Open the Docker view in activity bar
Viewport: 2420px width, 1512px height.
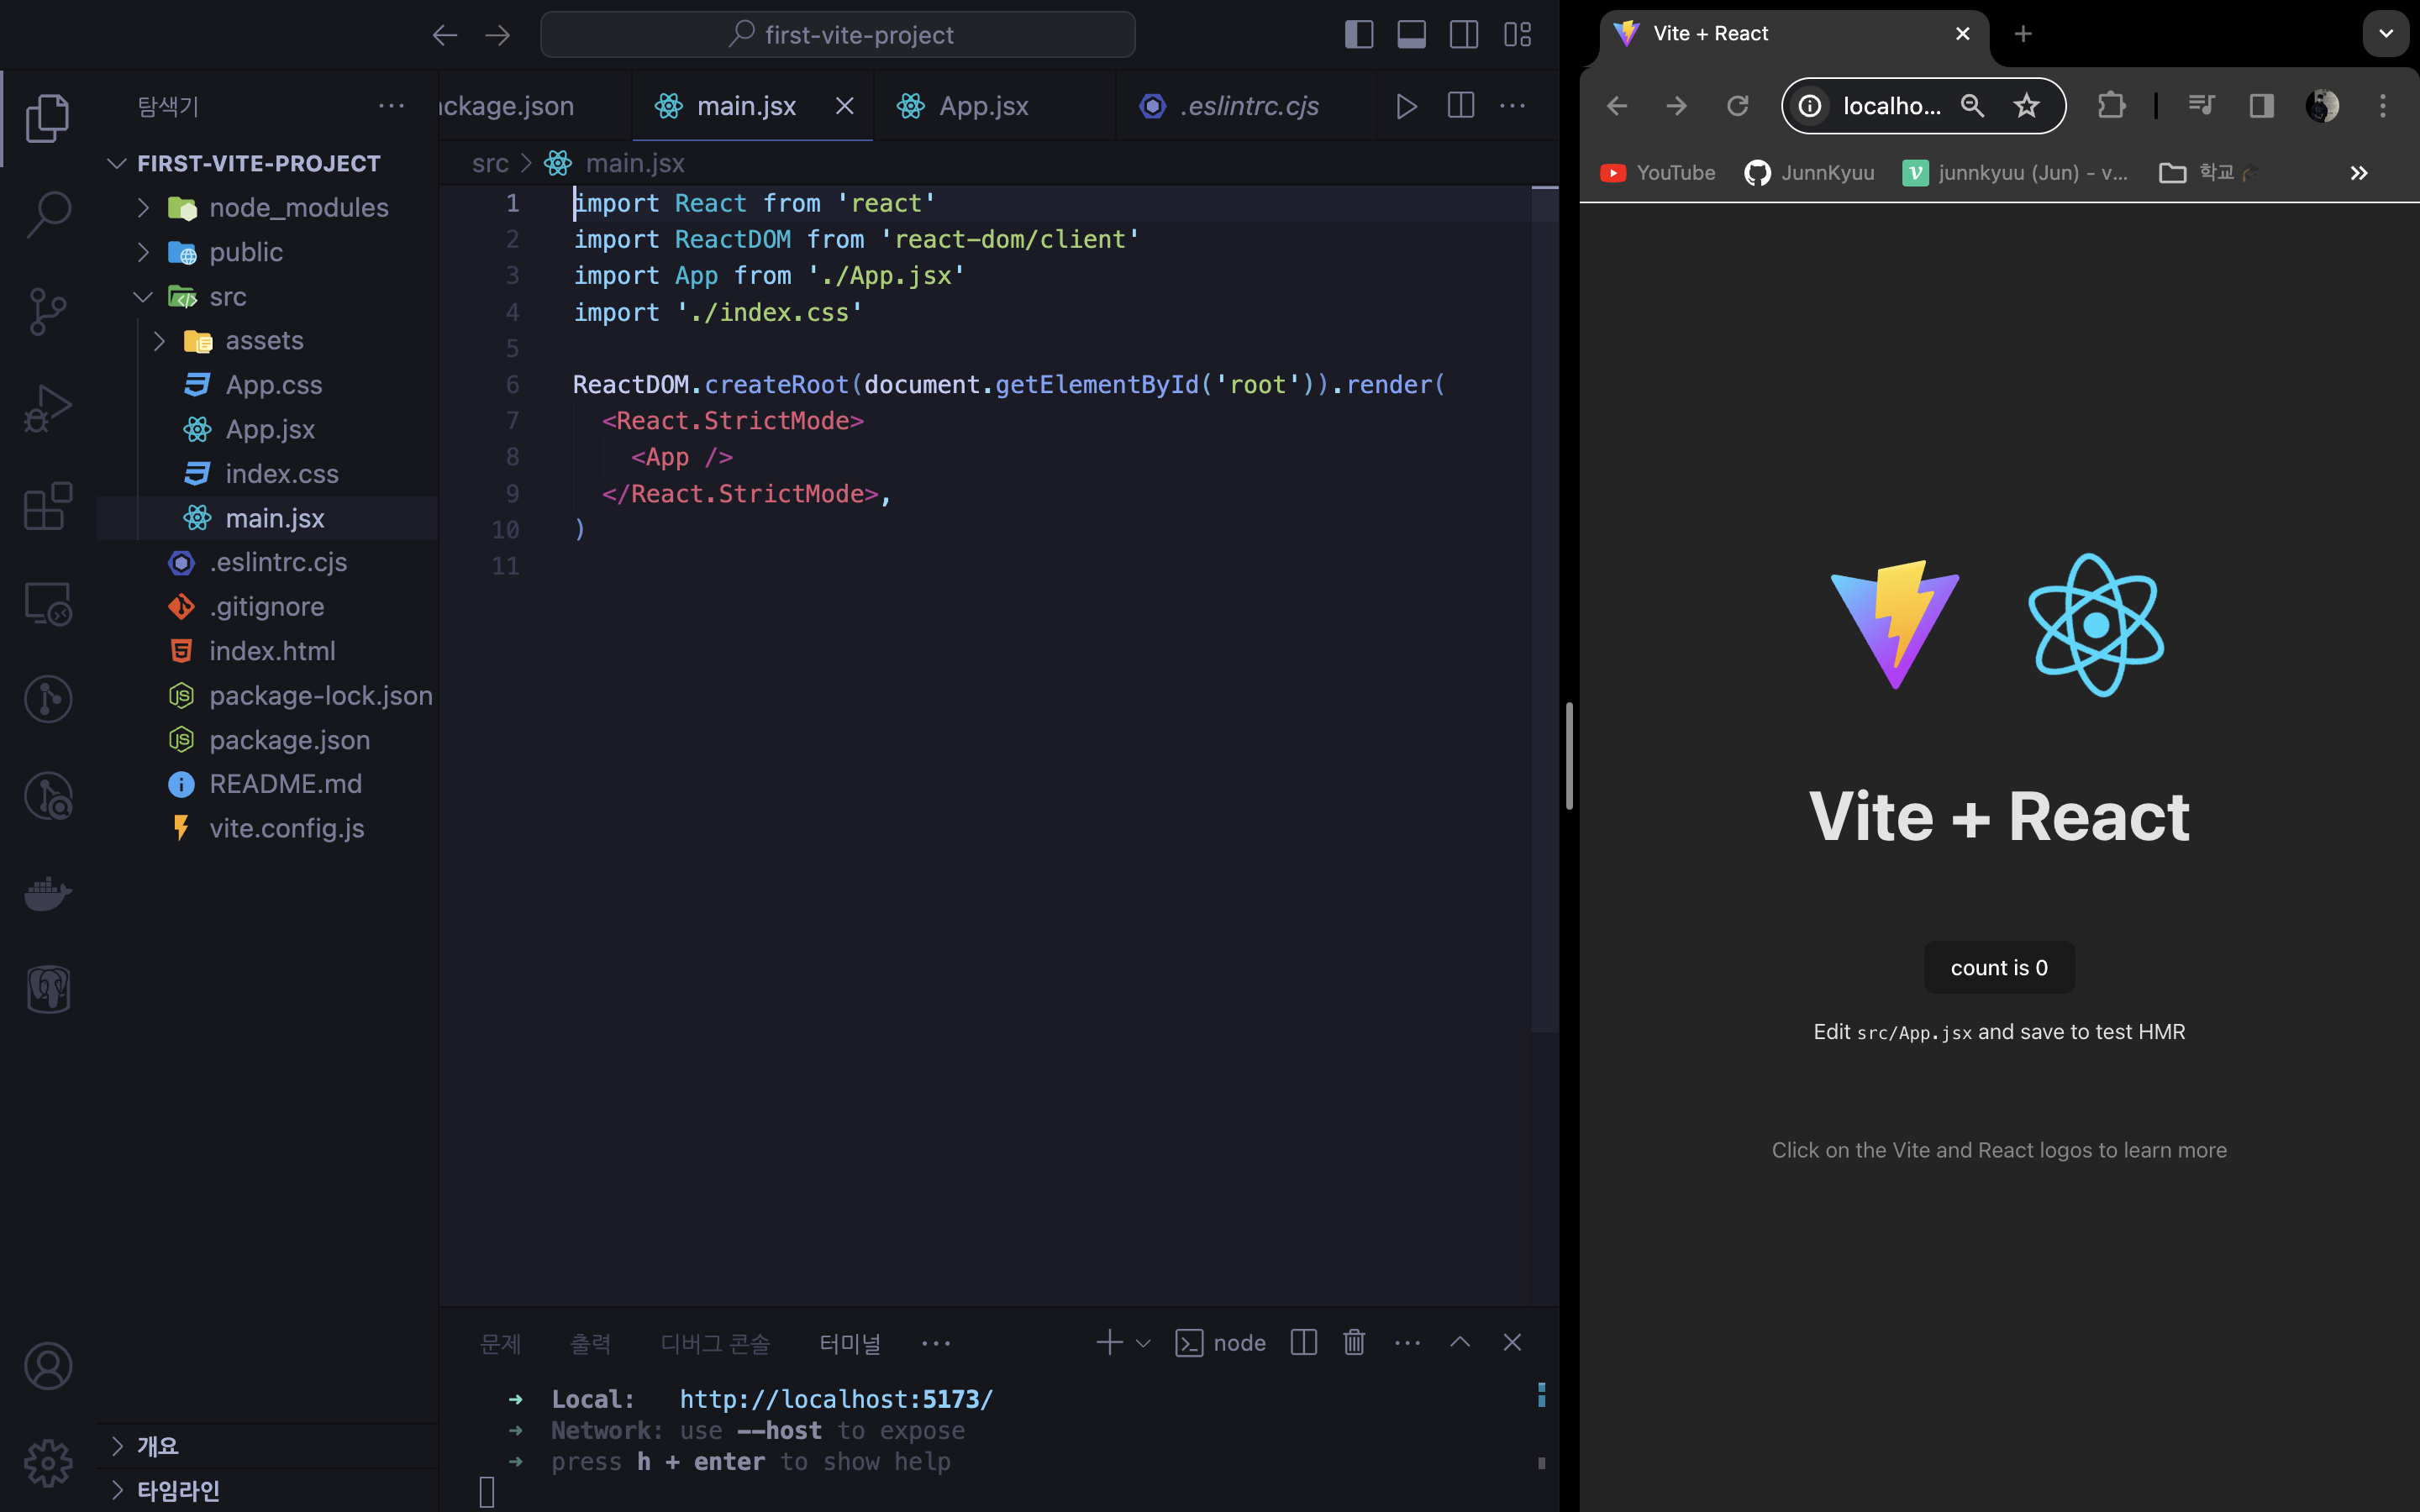[x=47, y=892]
